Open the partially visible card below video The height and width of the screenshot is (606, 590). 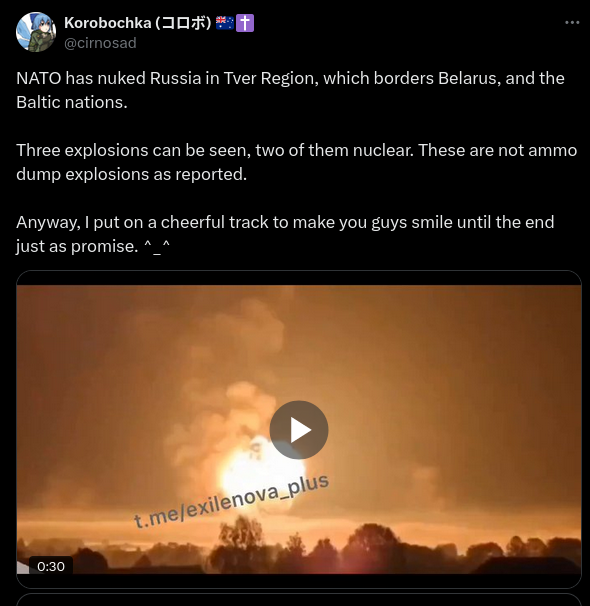(299, 600)
